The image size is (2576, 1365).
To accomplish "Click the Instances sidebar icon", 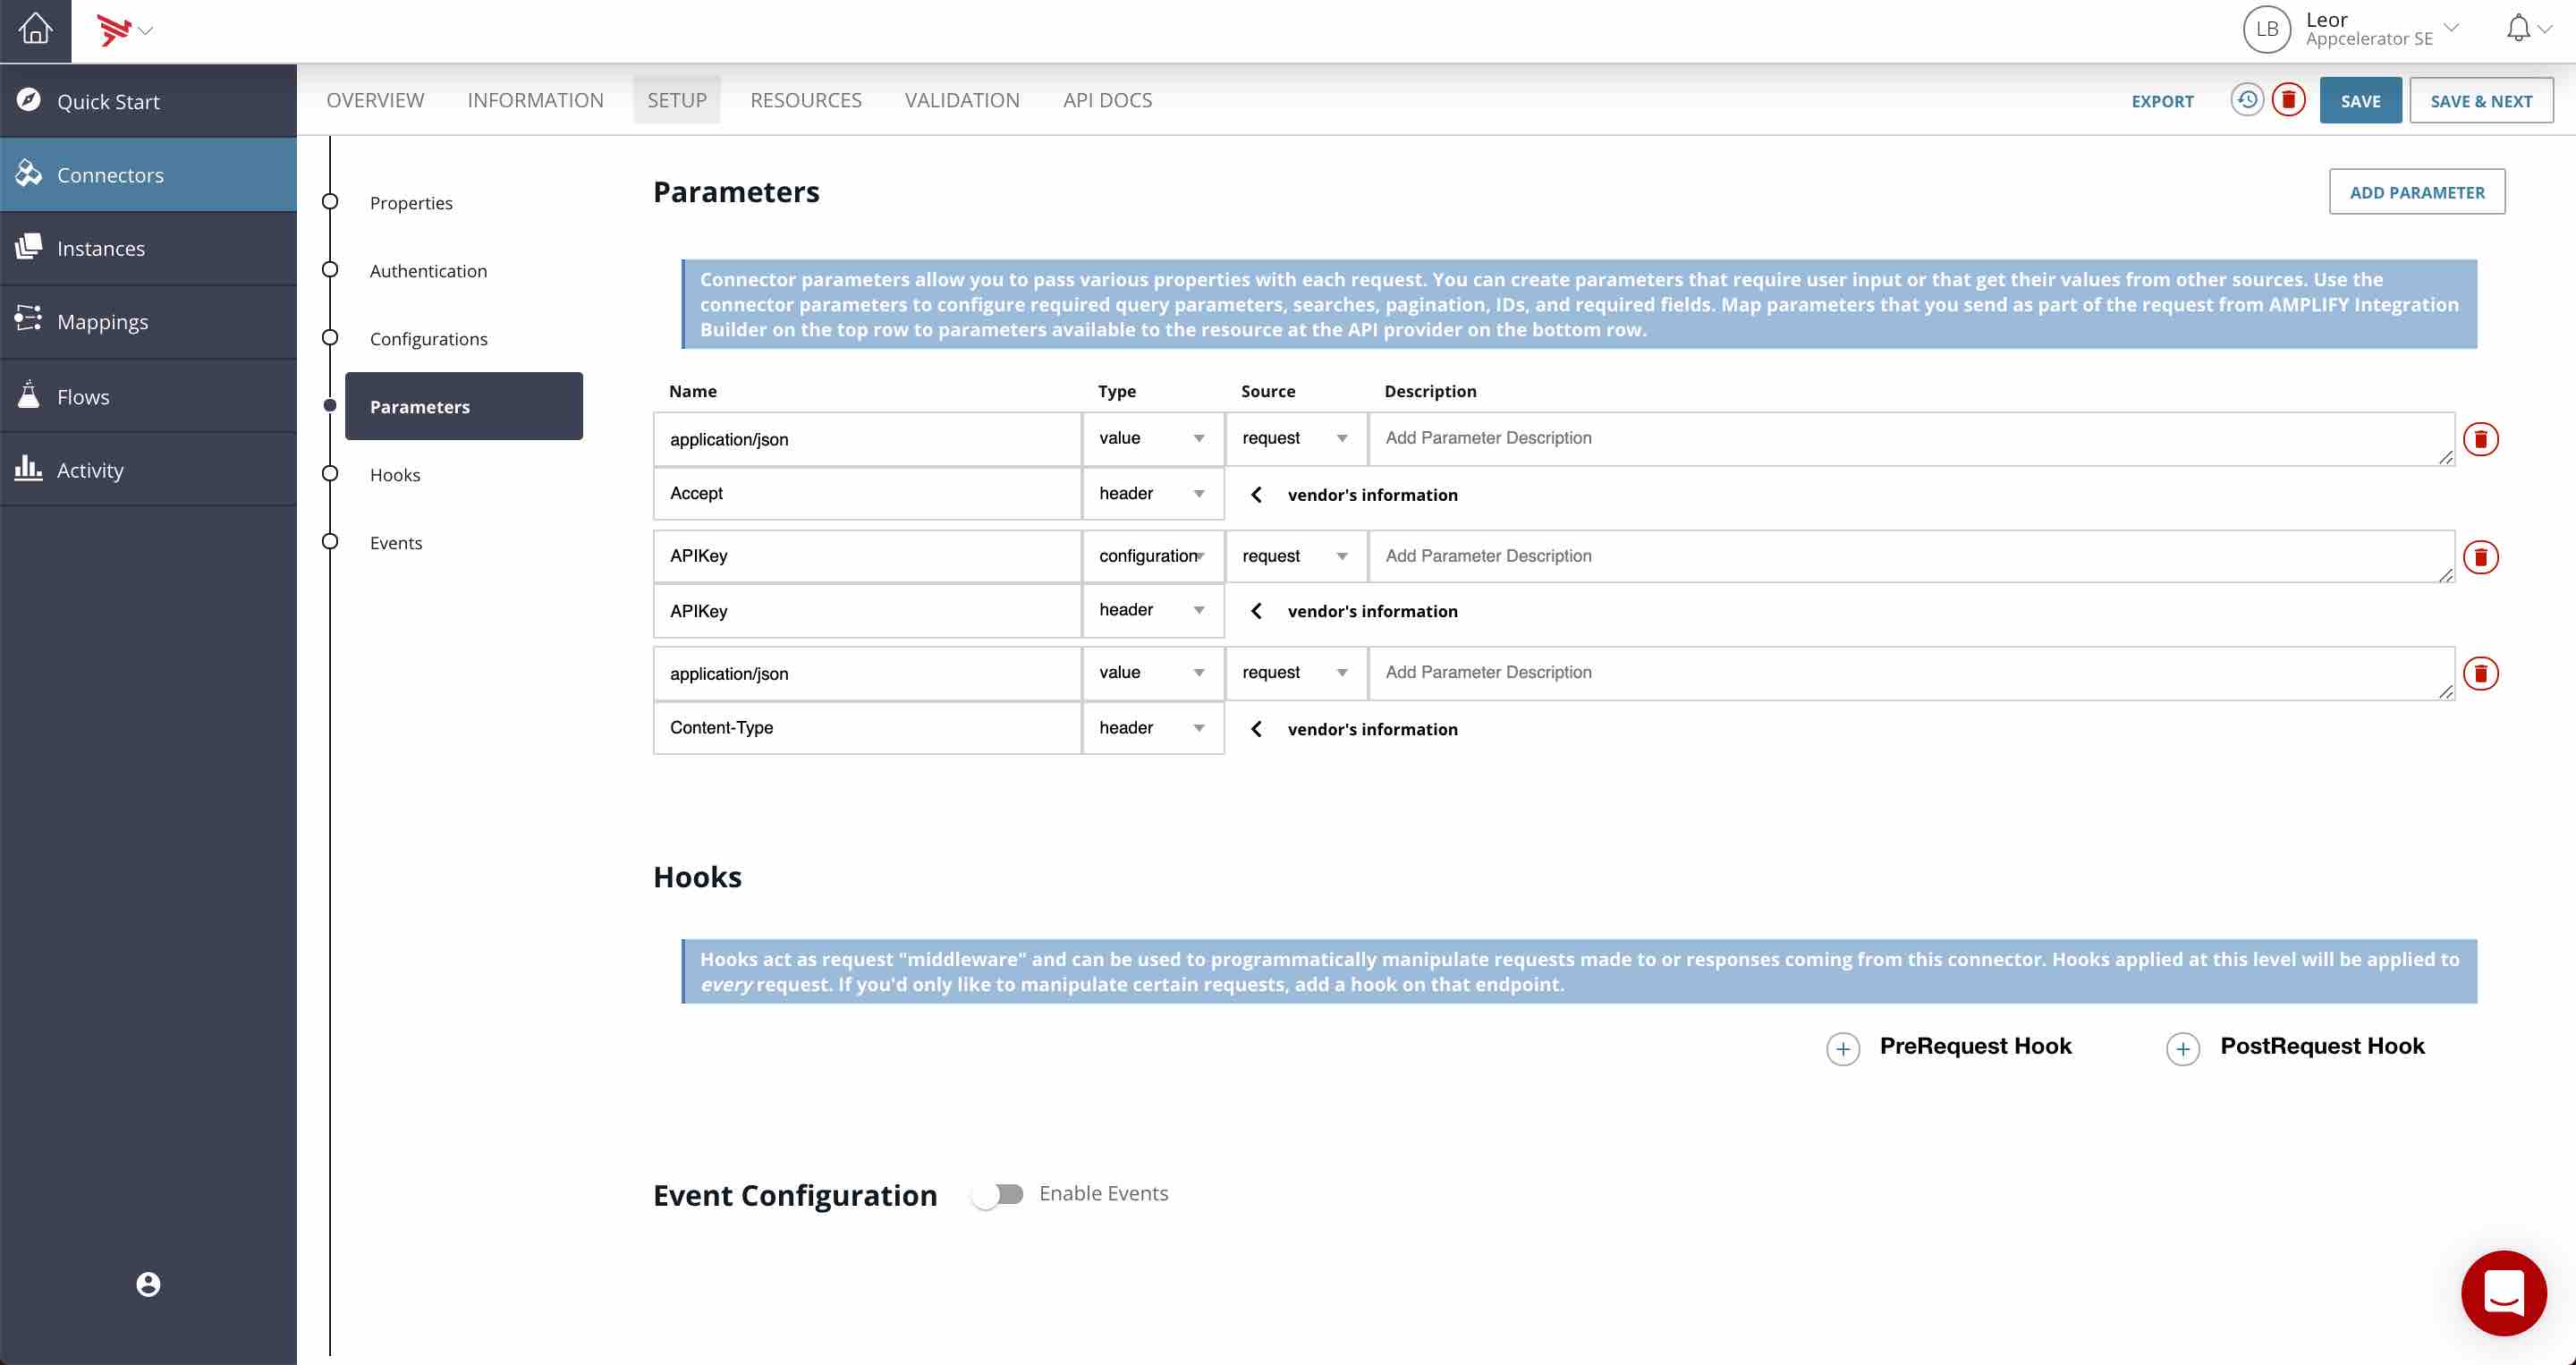I will coord(29,247).
